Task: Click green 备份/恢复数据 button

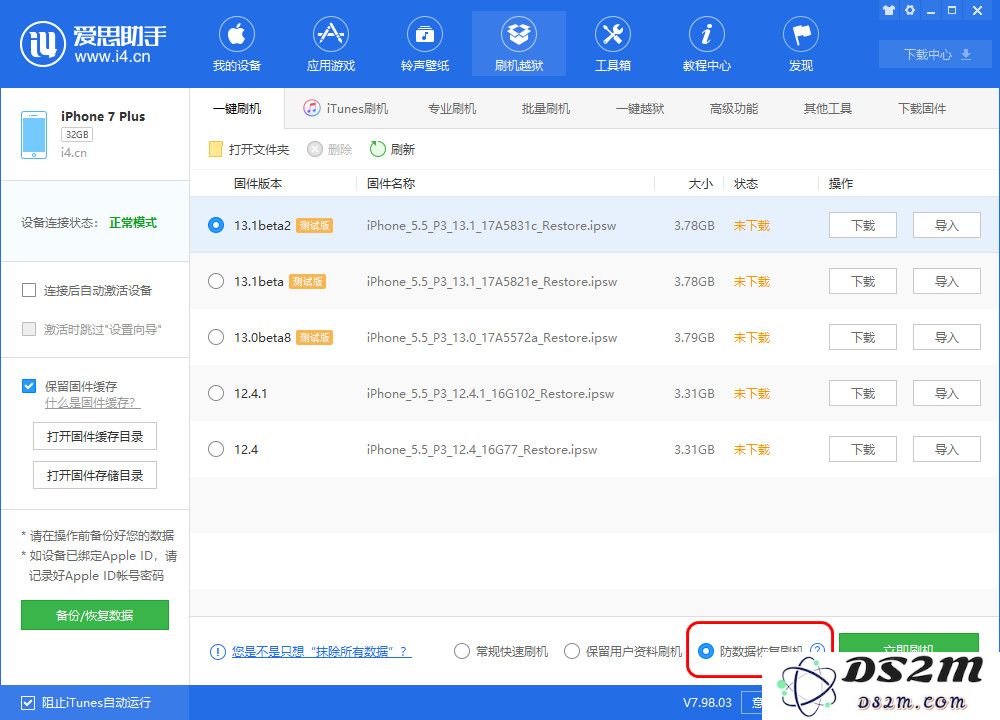Action: coord(95,615)
